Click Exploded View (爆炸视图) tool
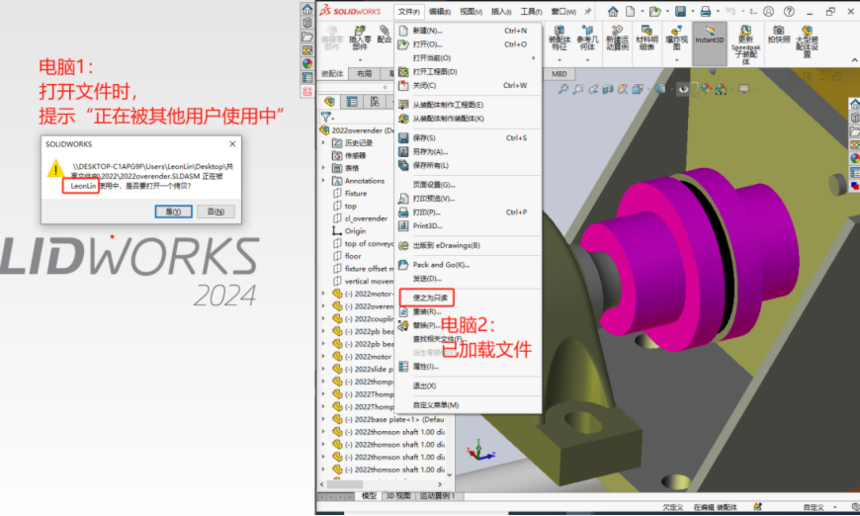Image resolution: width=860 pixels, height=516 pixels. coord(677,38)
